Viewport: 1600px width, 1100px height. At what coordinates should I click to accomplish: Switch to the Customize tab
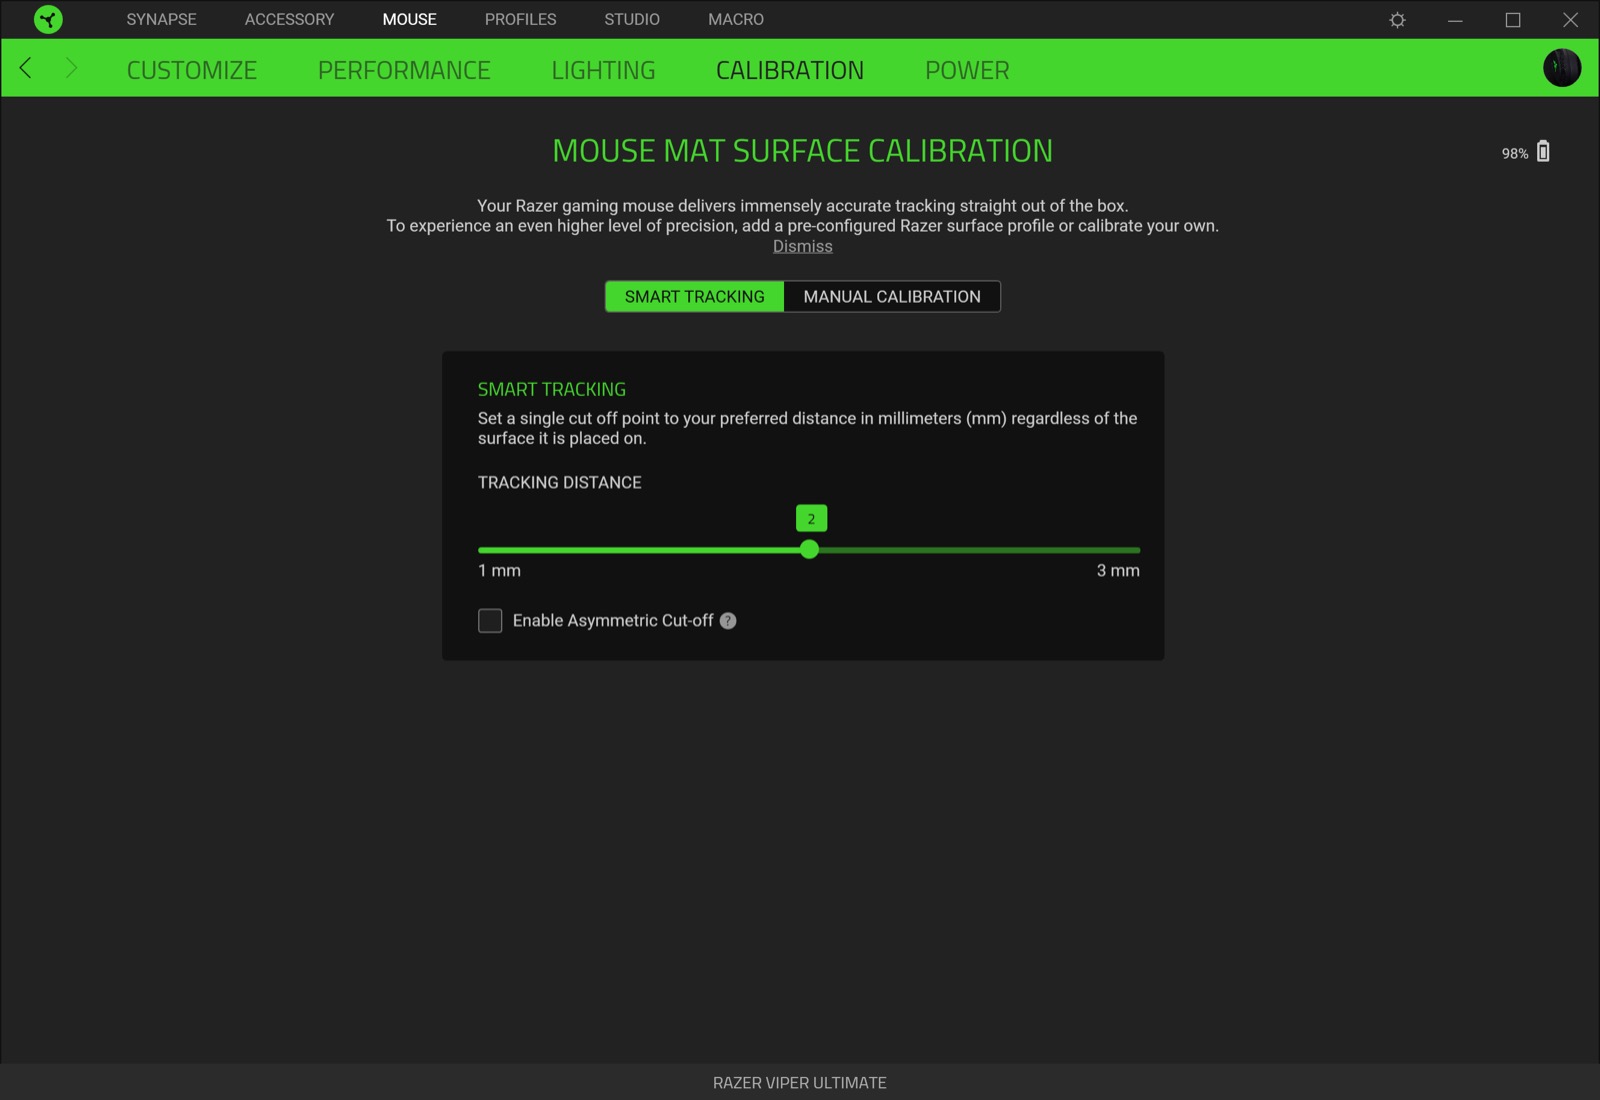[x=192, y=70]
